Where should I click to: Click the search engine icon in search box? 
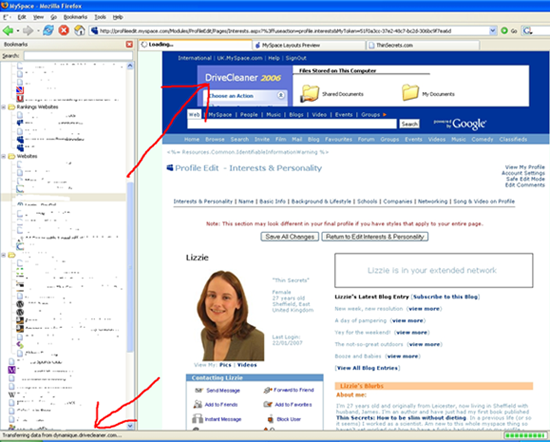526,31
